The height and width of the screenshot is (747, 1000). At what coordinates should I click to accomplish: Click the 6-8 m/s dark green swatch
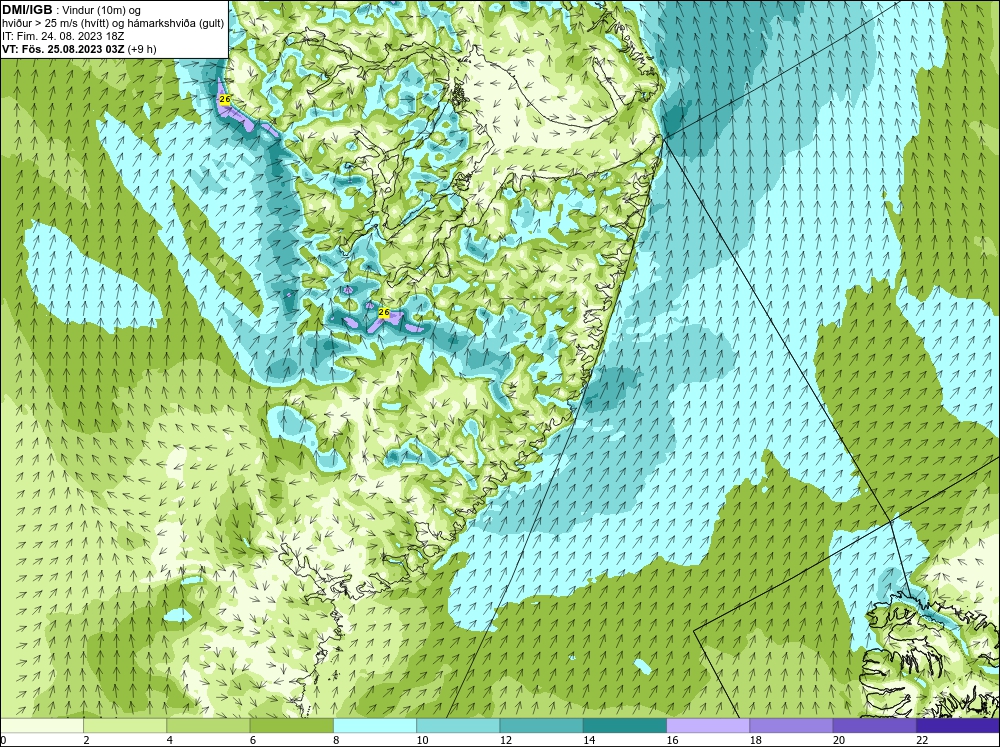(x=291, y=726)
